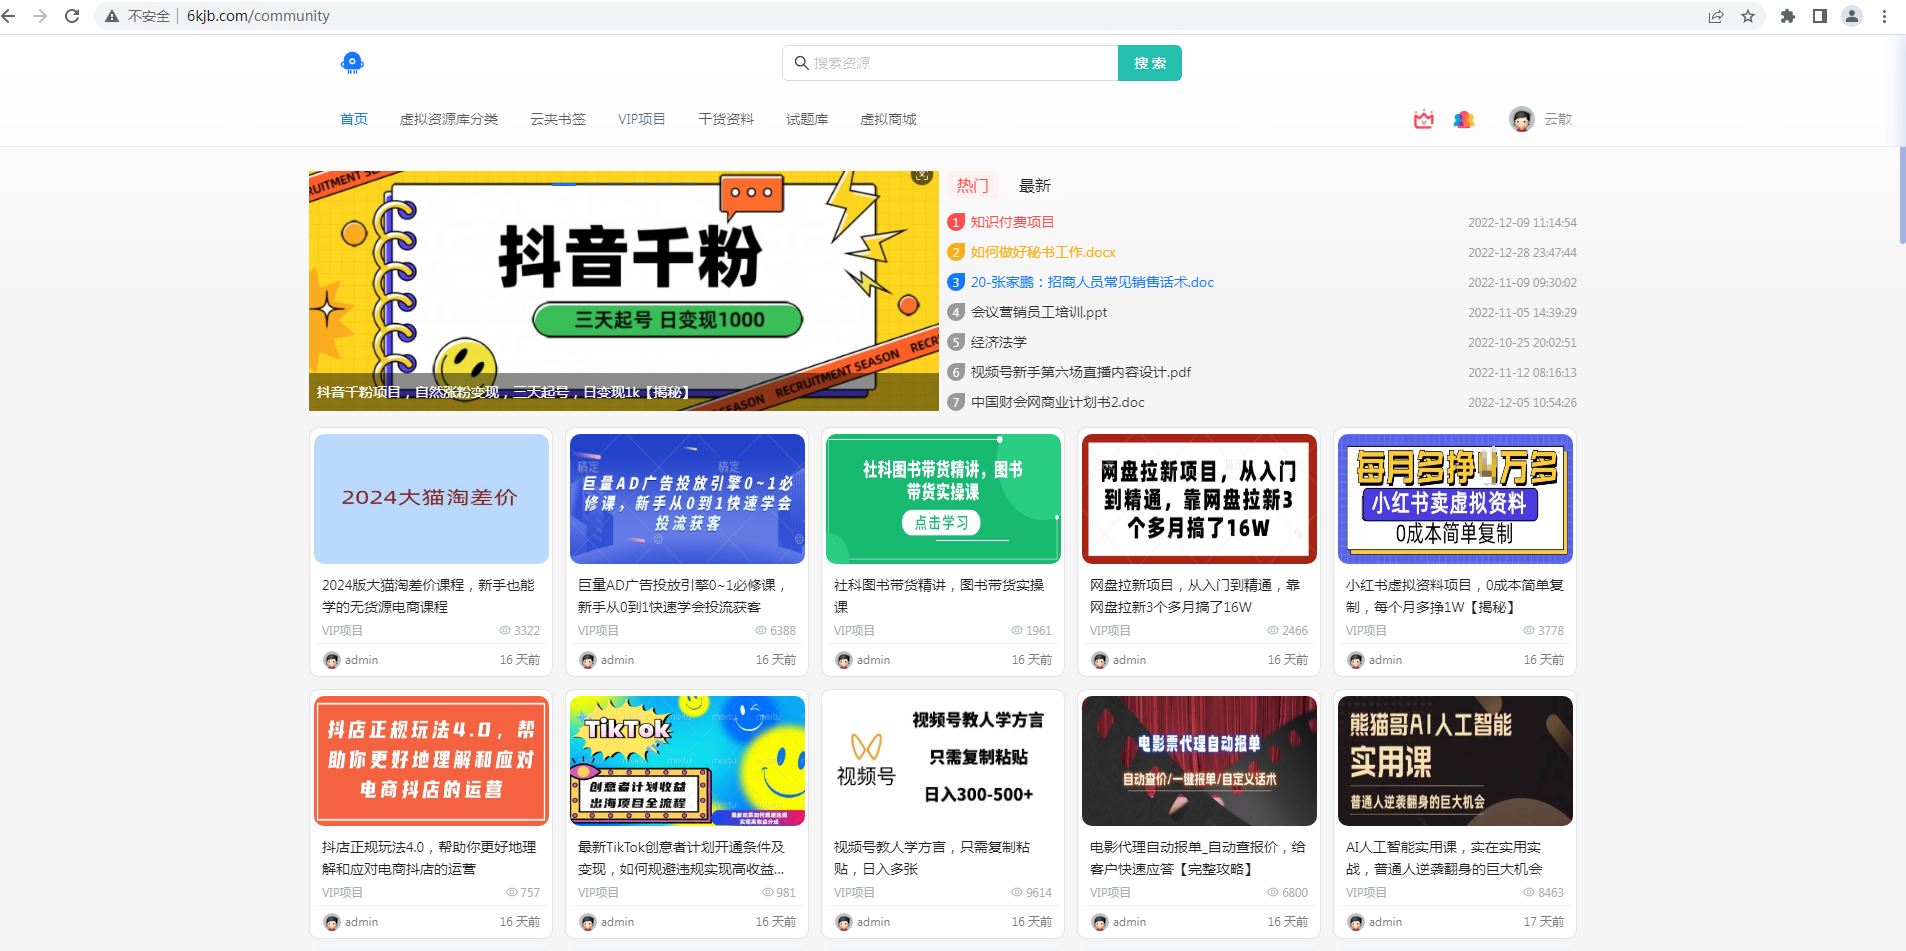Screen dimensions: 1906x951
Task: Open the 抖店正规玩法4.0 thumbnail
Action: [431, 761]
